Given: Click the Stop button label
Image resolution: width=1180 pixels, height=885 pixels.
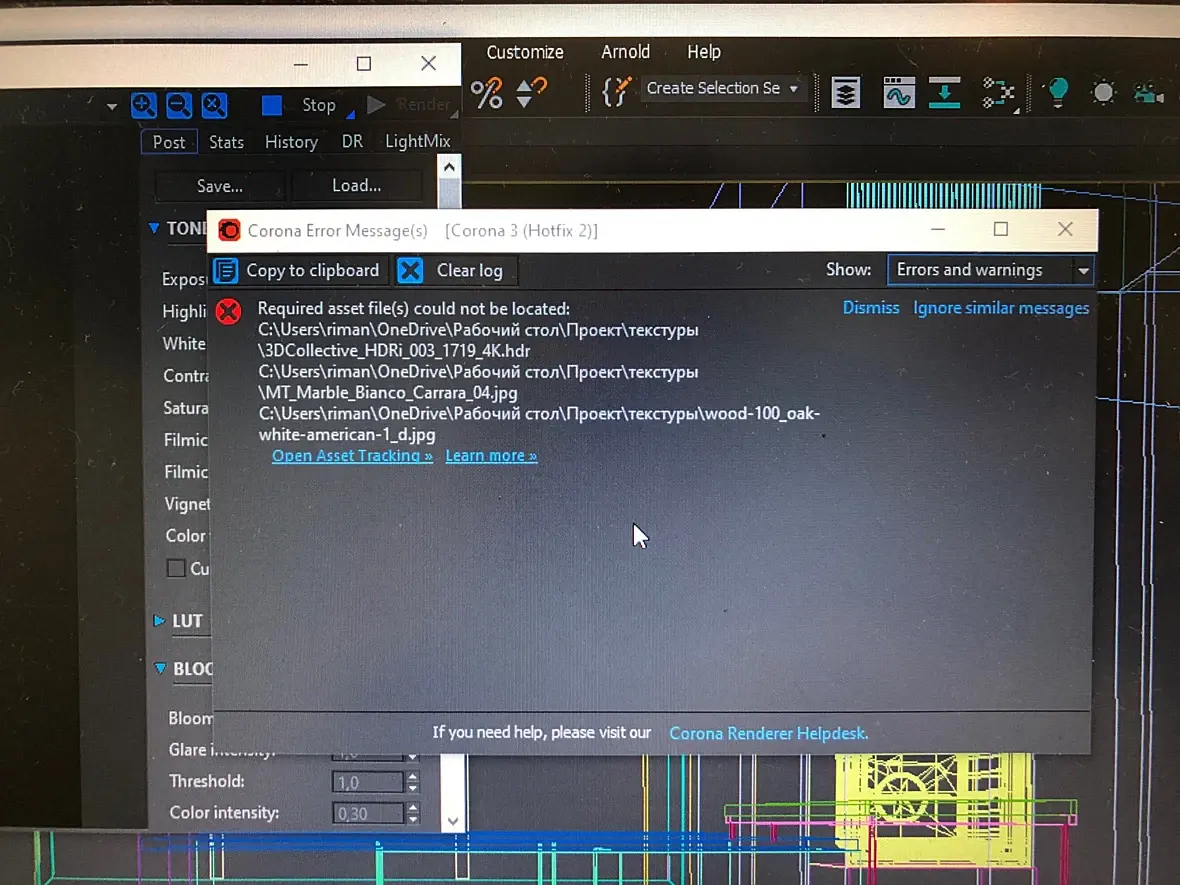Looking at the screenshot, I should [x=318, y=105].
